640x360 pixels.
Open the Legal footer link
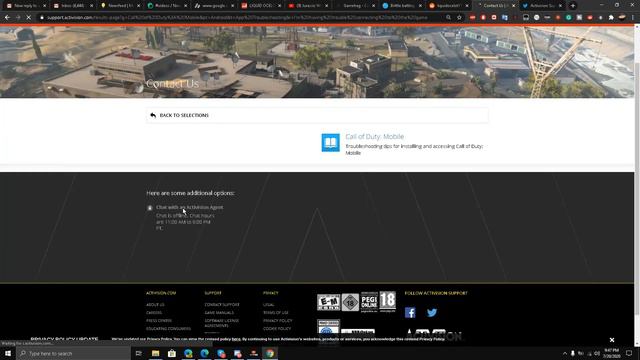[x=269, y=305]
